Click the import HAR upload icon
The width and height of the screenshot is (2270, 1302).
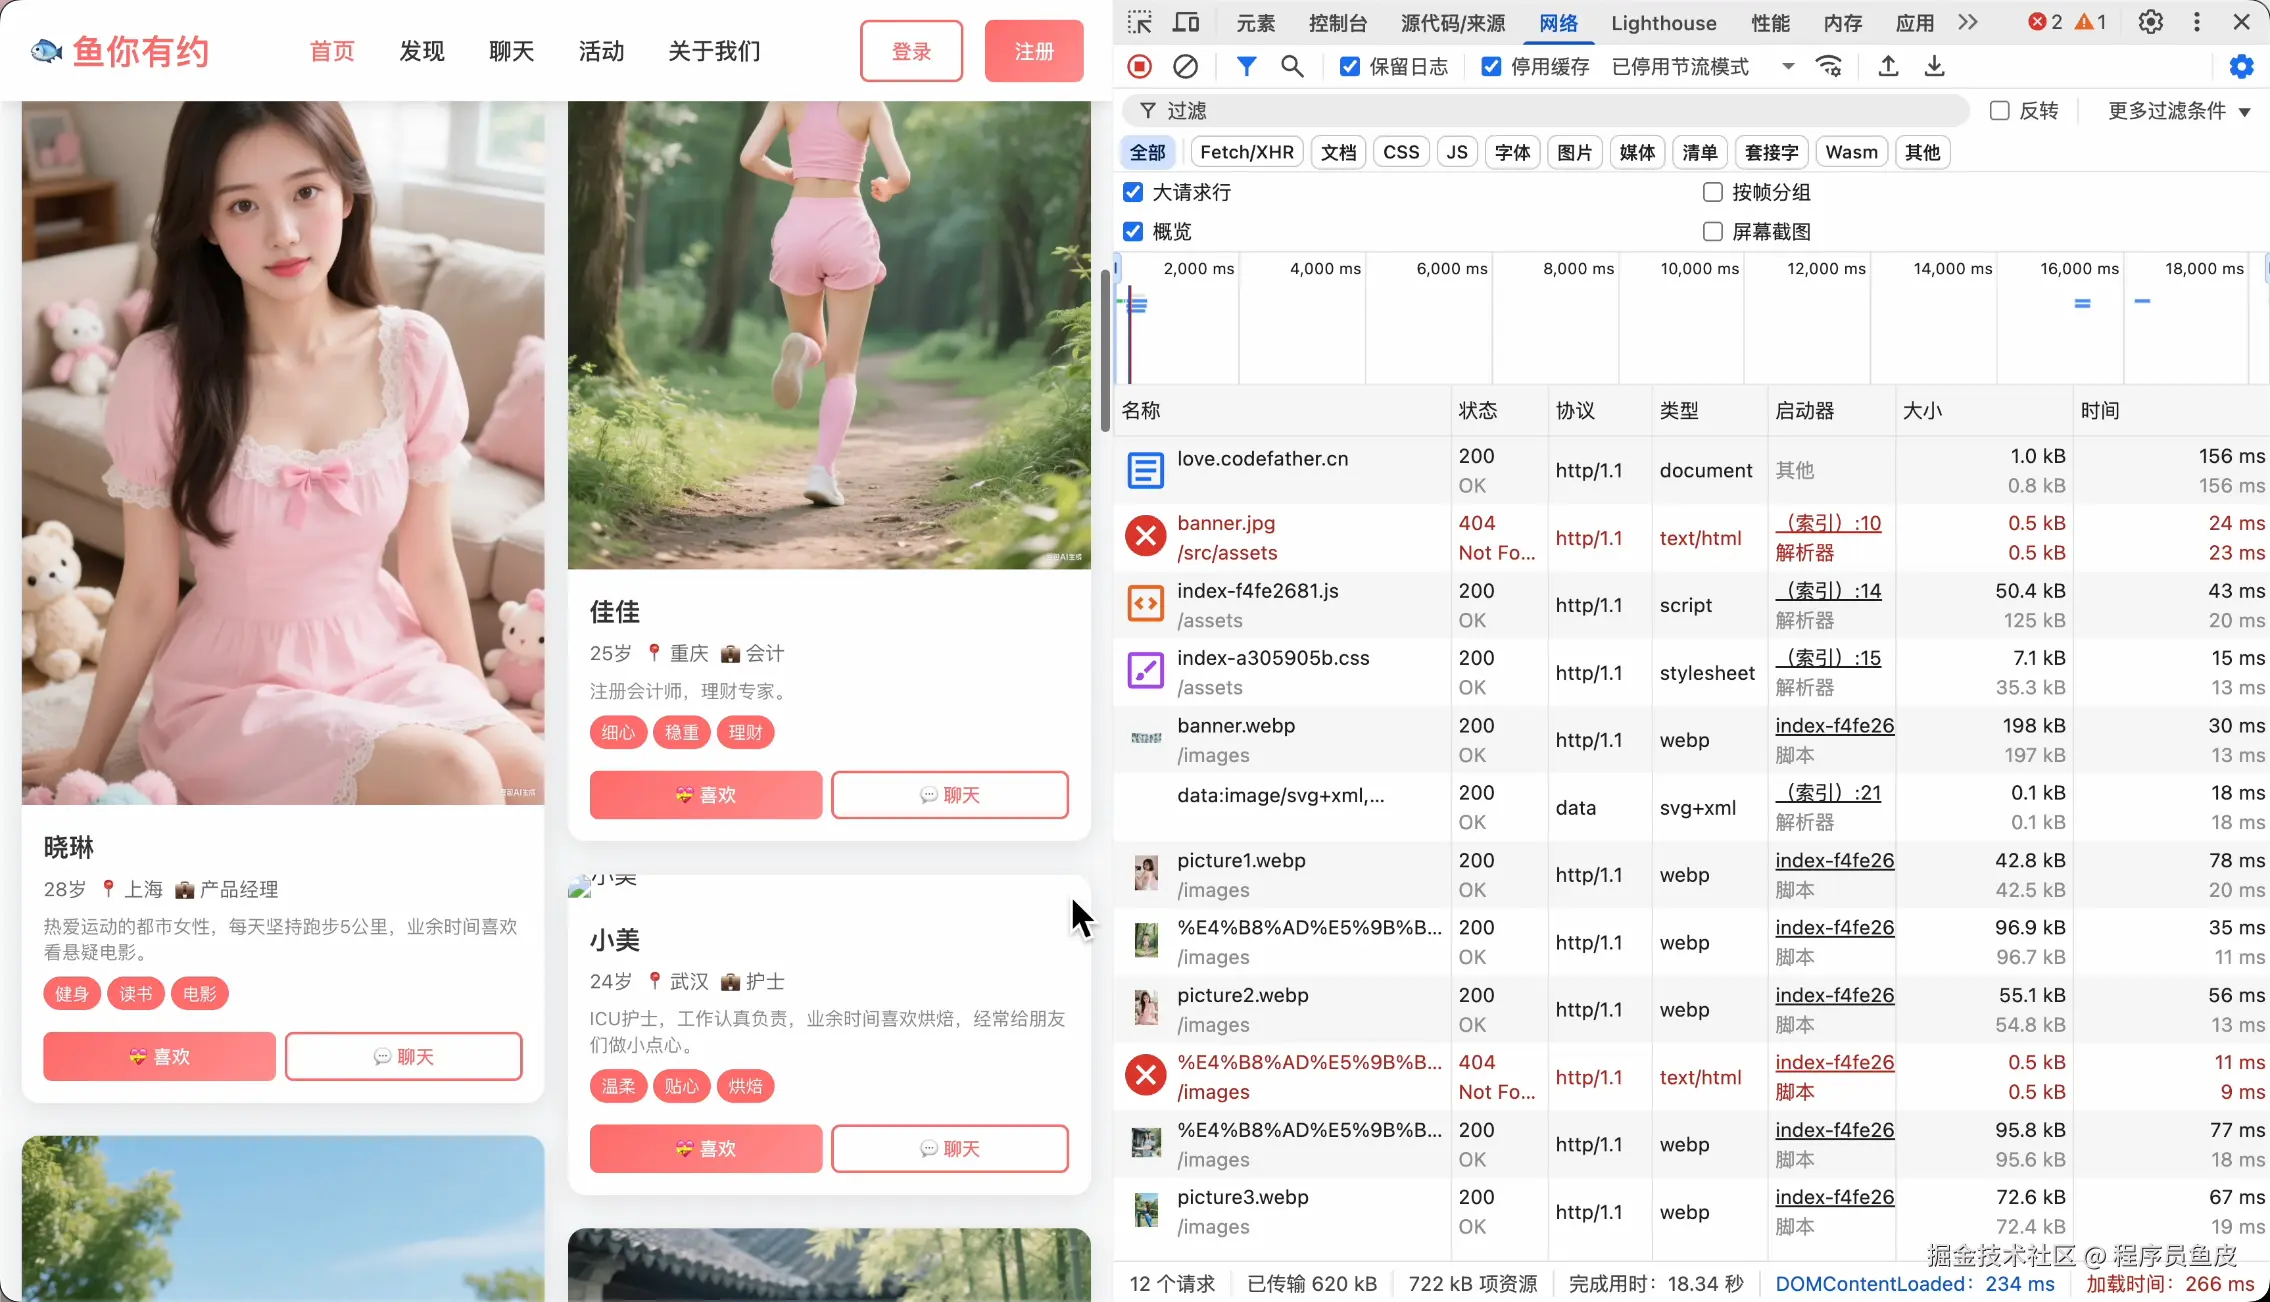[1887, 66]
